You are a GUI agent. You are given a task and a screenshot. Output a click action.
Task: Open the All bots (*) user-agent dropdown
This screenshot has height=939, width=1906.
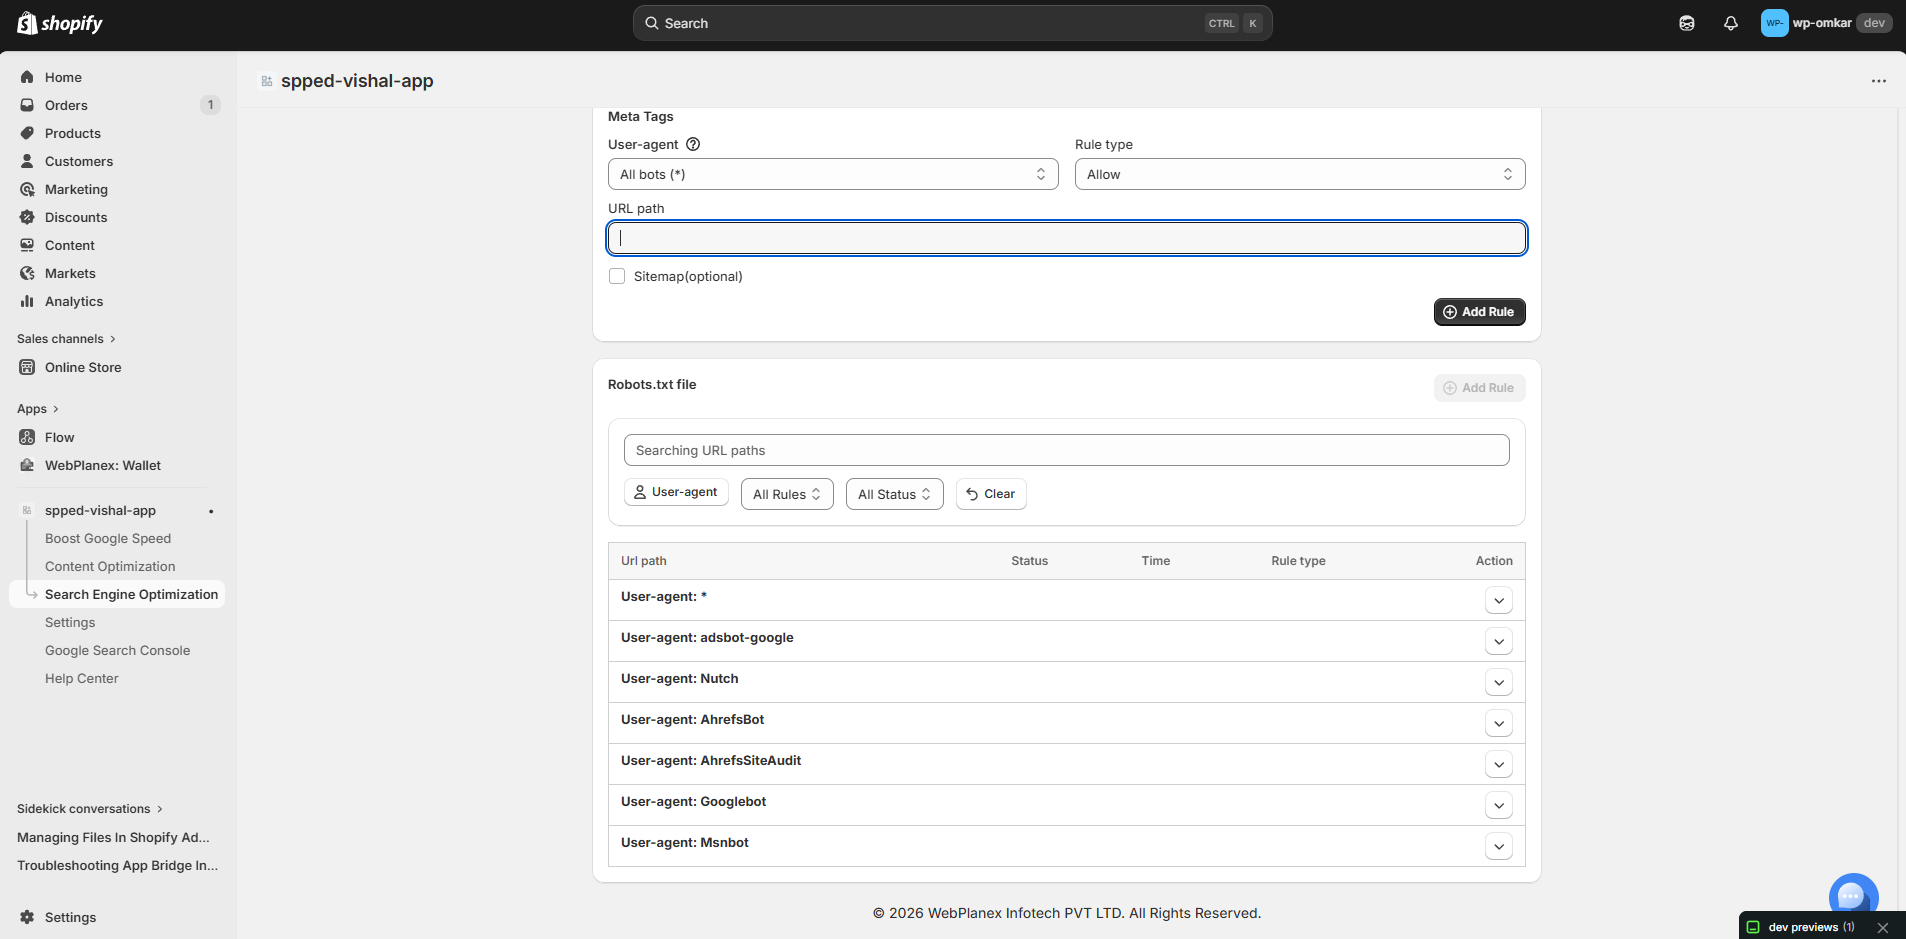(832, 174)
